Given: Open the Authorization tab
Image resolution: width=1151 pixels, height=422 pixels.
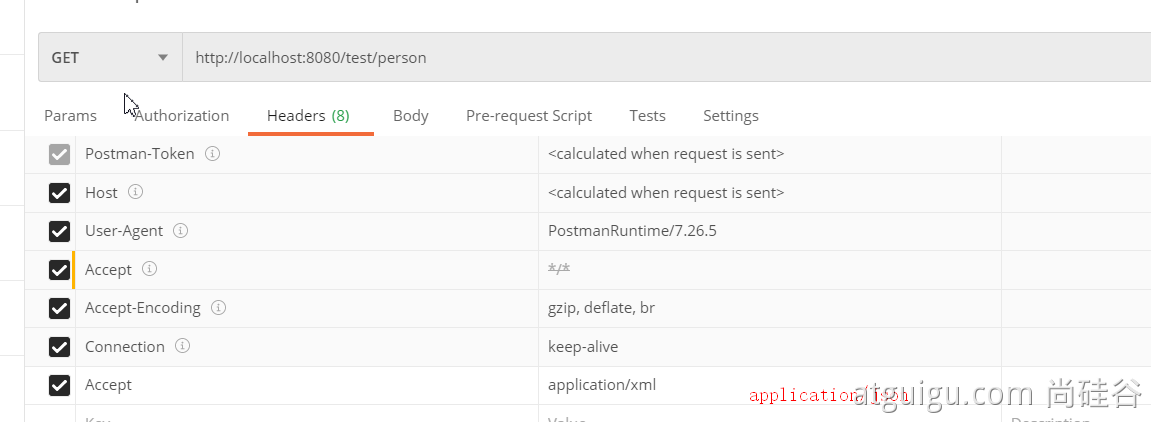Looking at the screenshot, I should 182,116.
